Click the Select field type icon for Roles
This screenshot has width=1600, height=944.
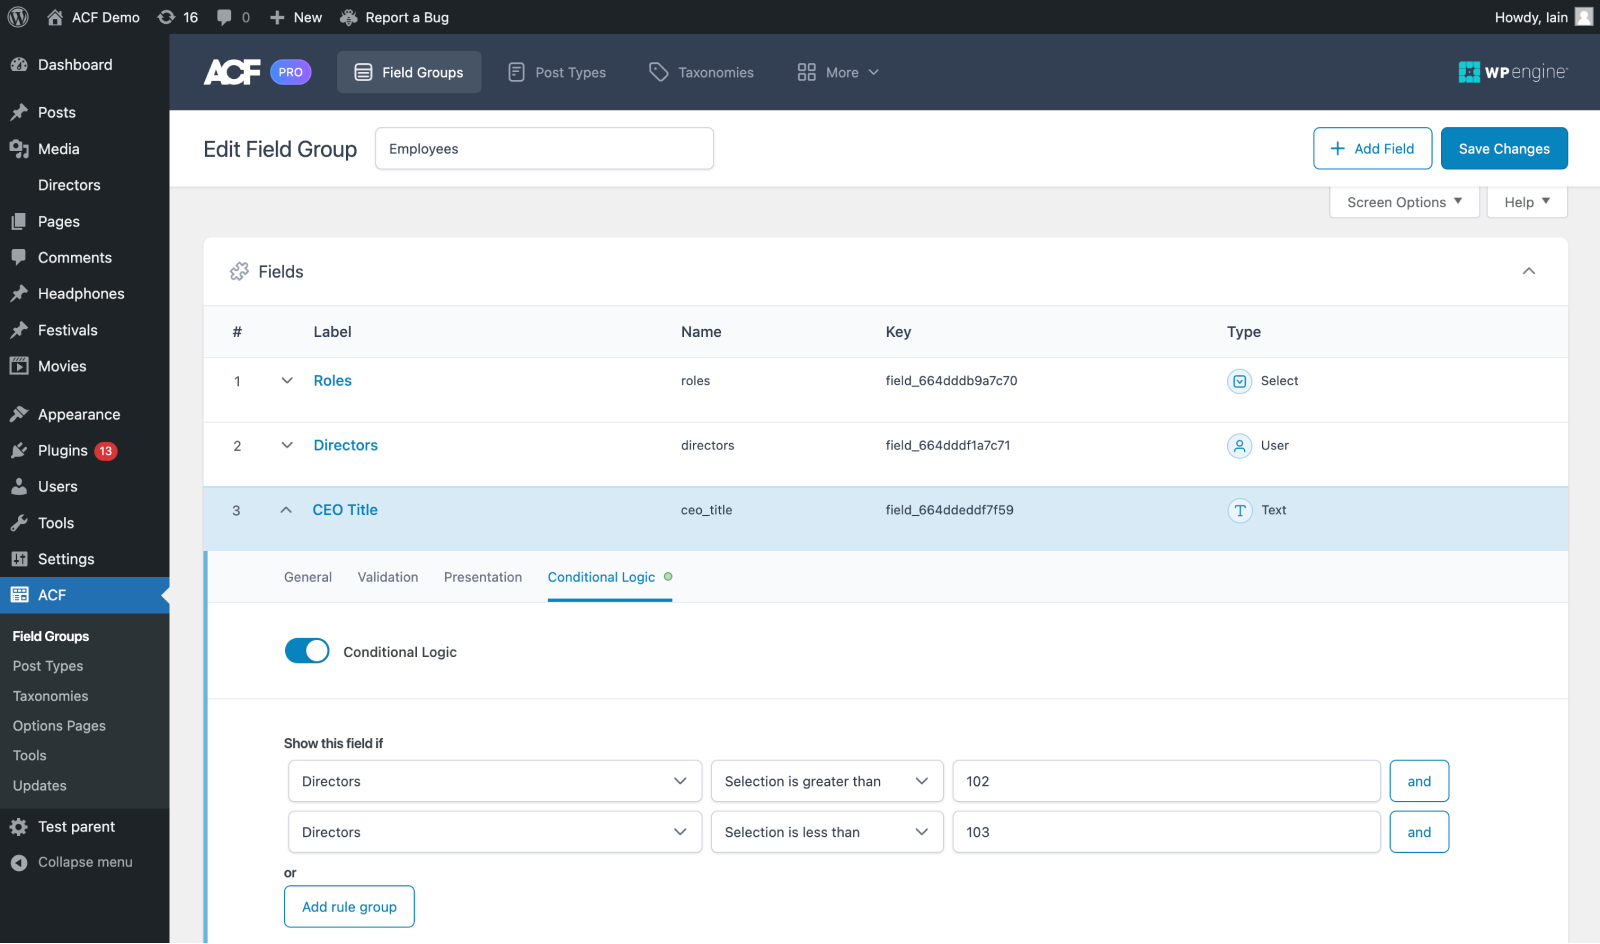pos(1239,381)
